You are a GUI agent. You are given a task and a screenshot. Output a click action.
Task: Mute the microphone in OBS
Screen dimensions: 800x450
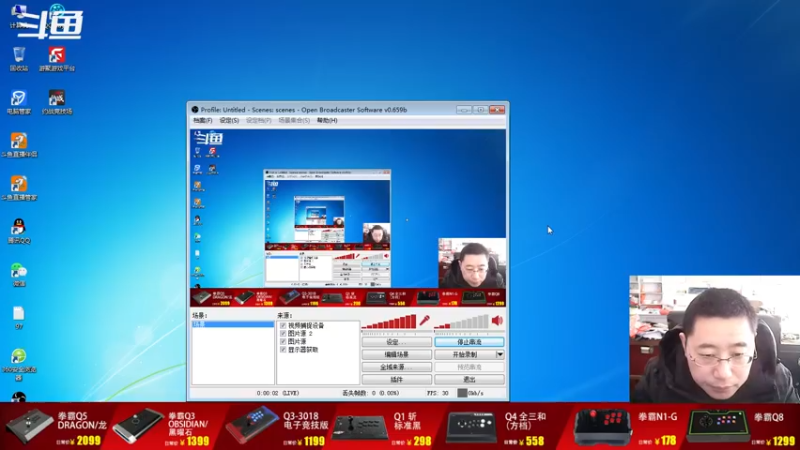coord(424,320)
